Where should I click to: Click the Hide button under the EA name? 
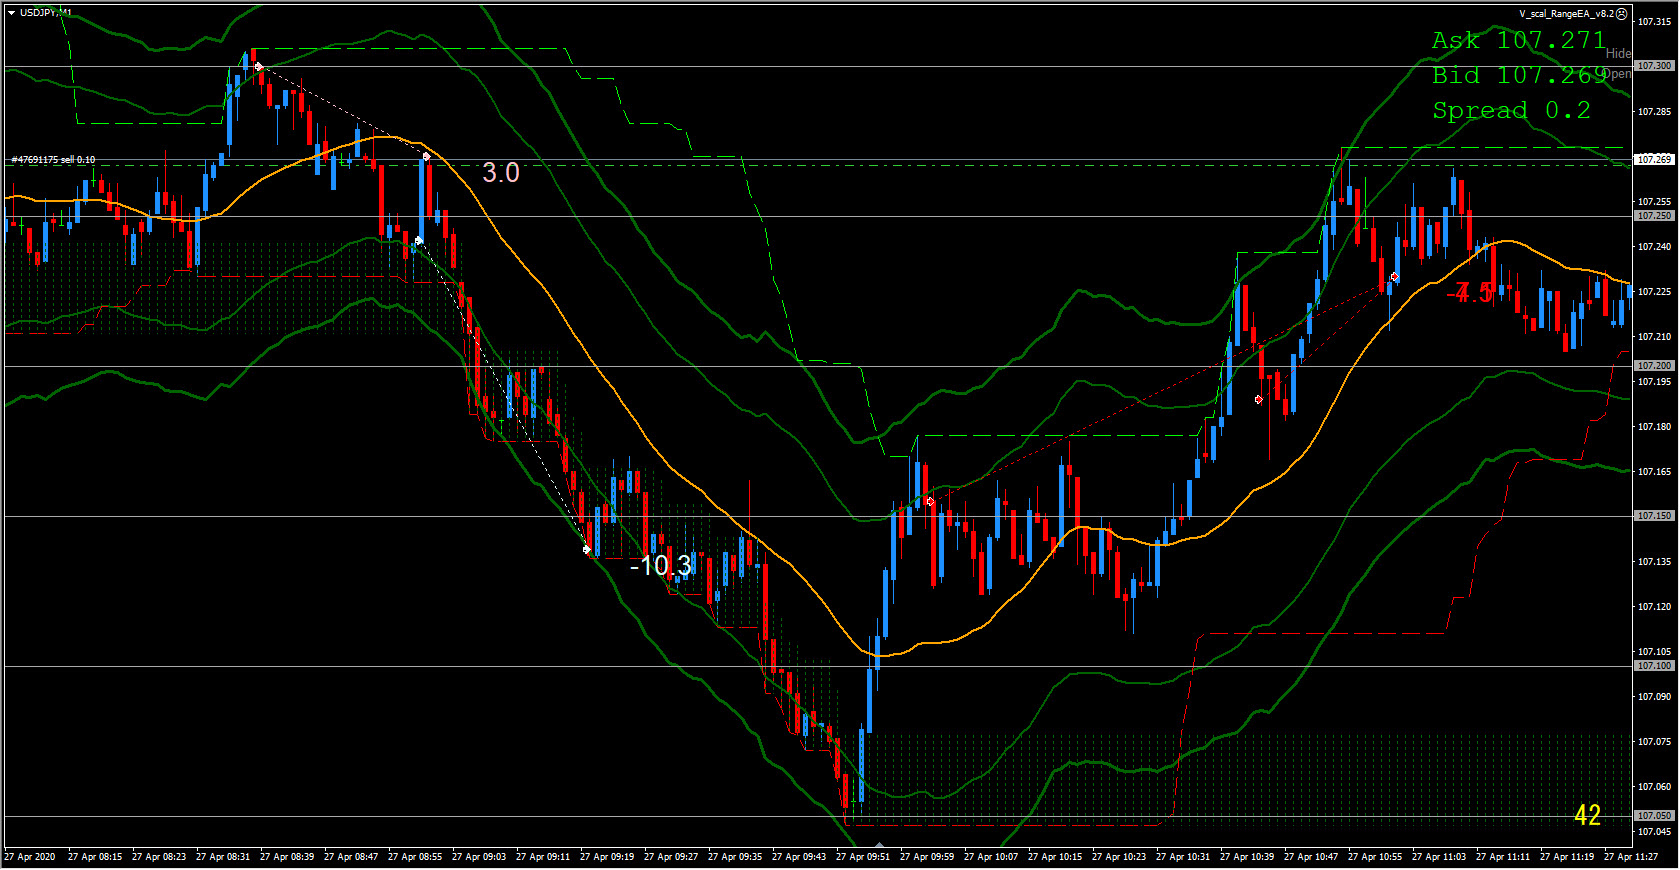click(1618, 53)
